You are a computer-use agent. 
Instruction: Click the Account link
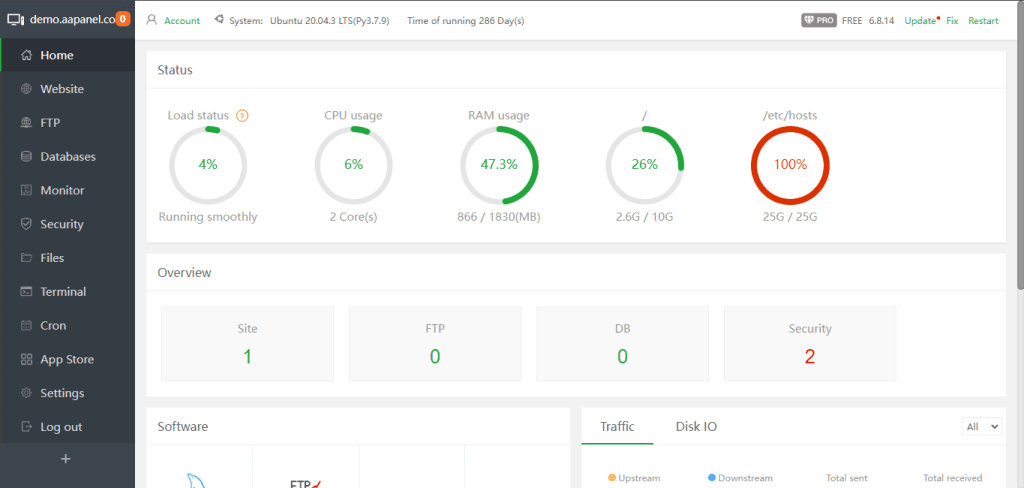pos(182,20)
